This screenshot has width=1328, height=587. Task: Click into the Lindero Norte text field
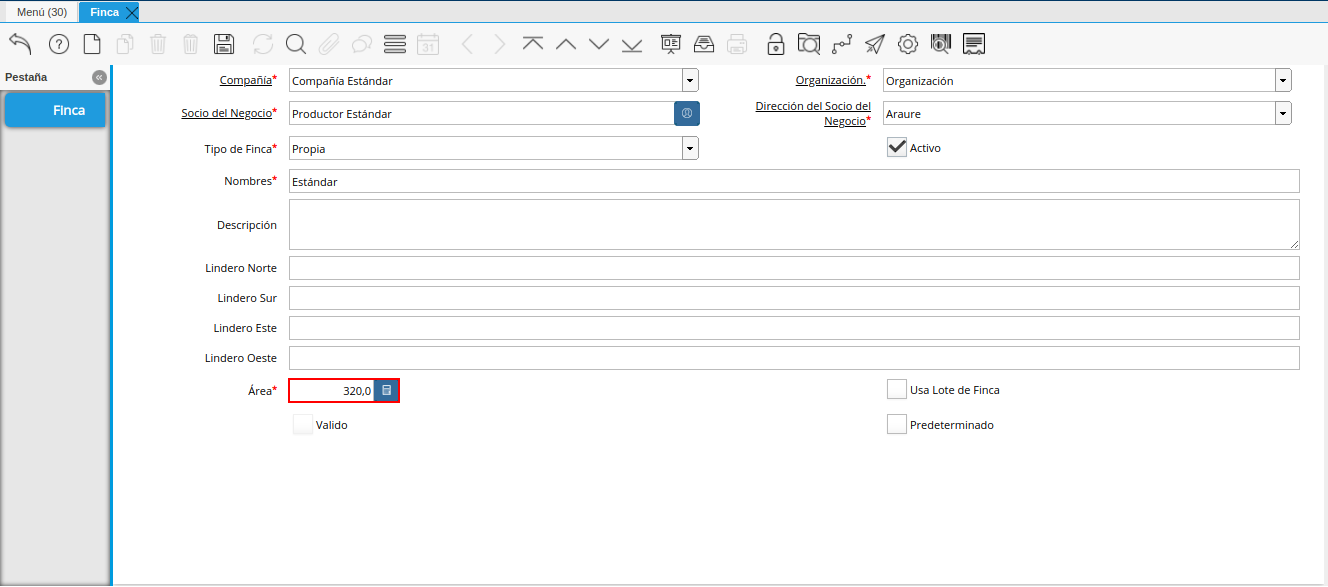(x=794, y=268)
